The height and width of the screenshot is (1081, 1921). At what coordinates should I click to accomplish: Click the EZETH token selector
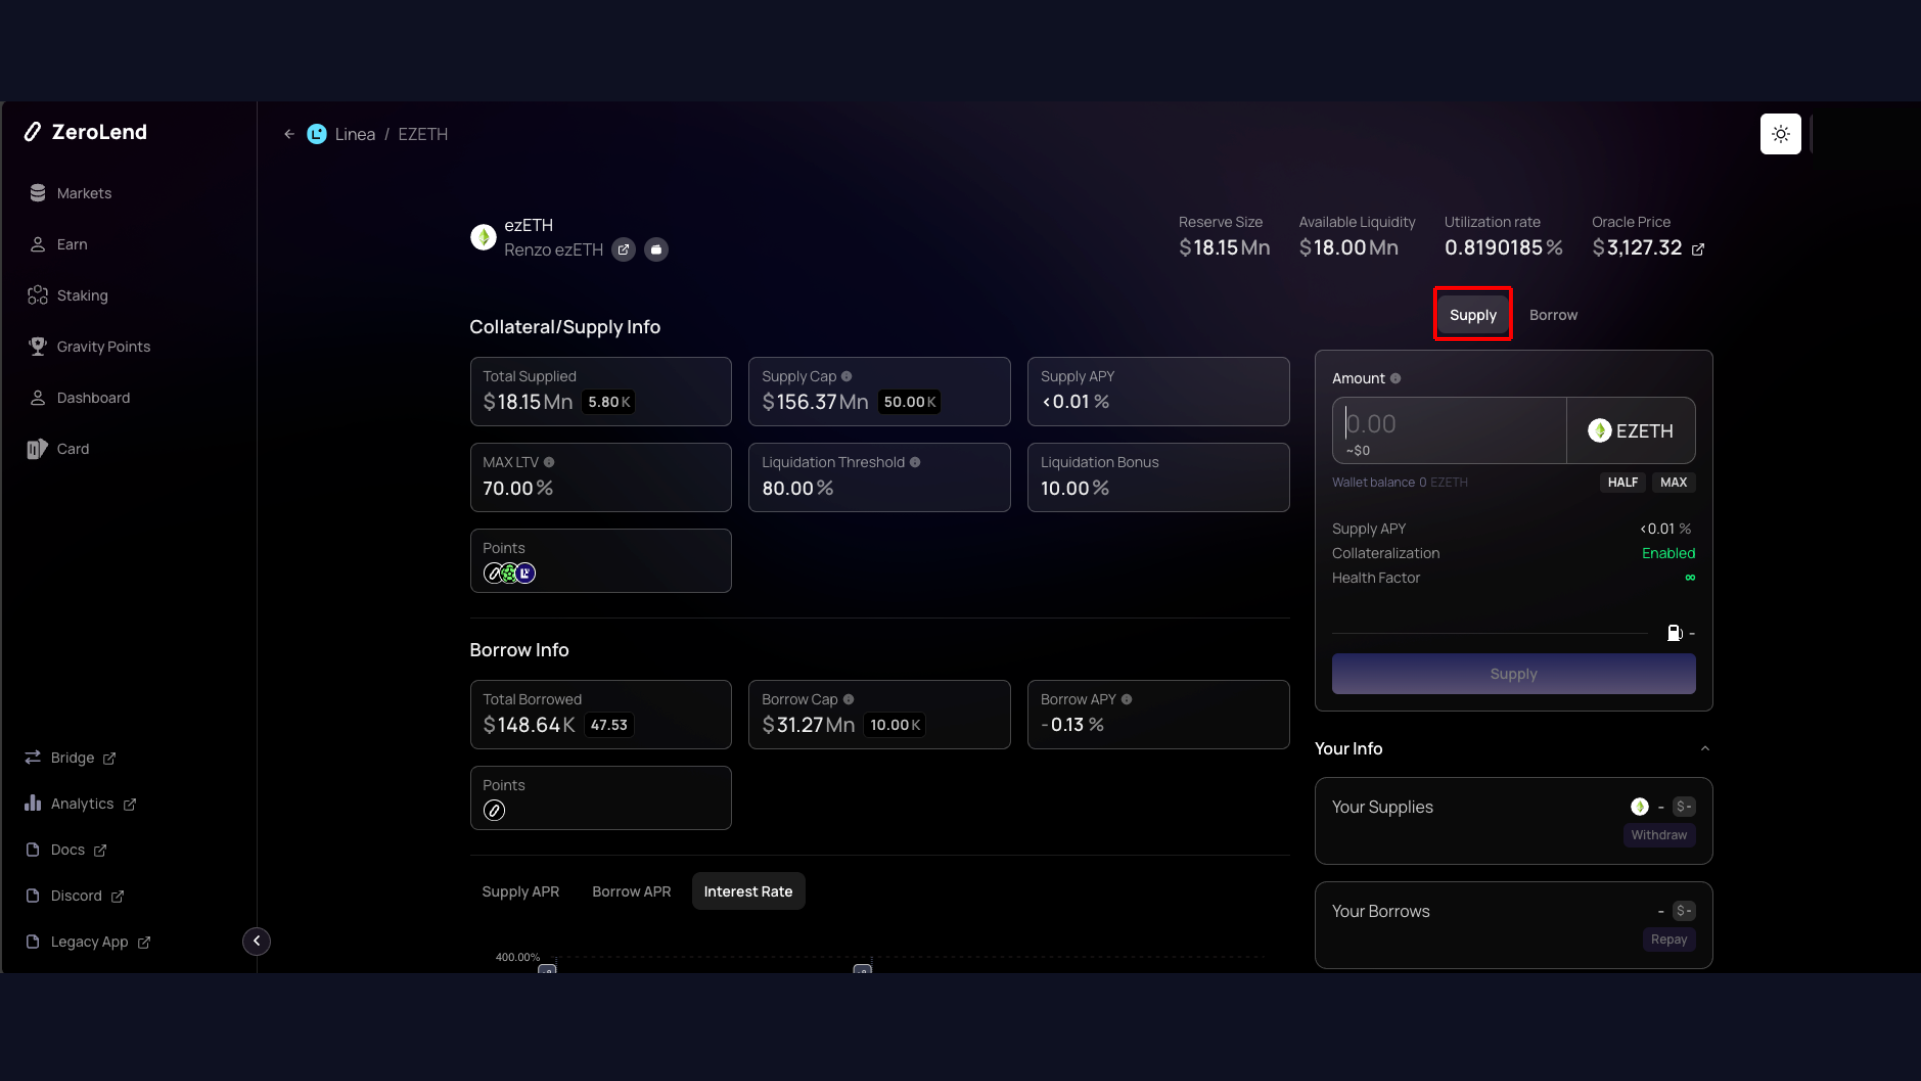click(1630, 430)
